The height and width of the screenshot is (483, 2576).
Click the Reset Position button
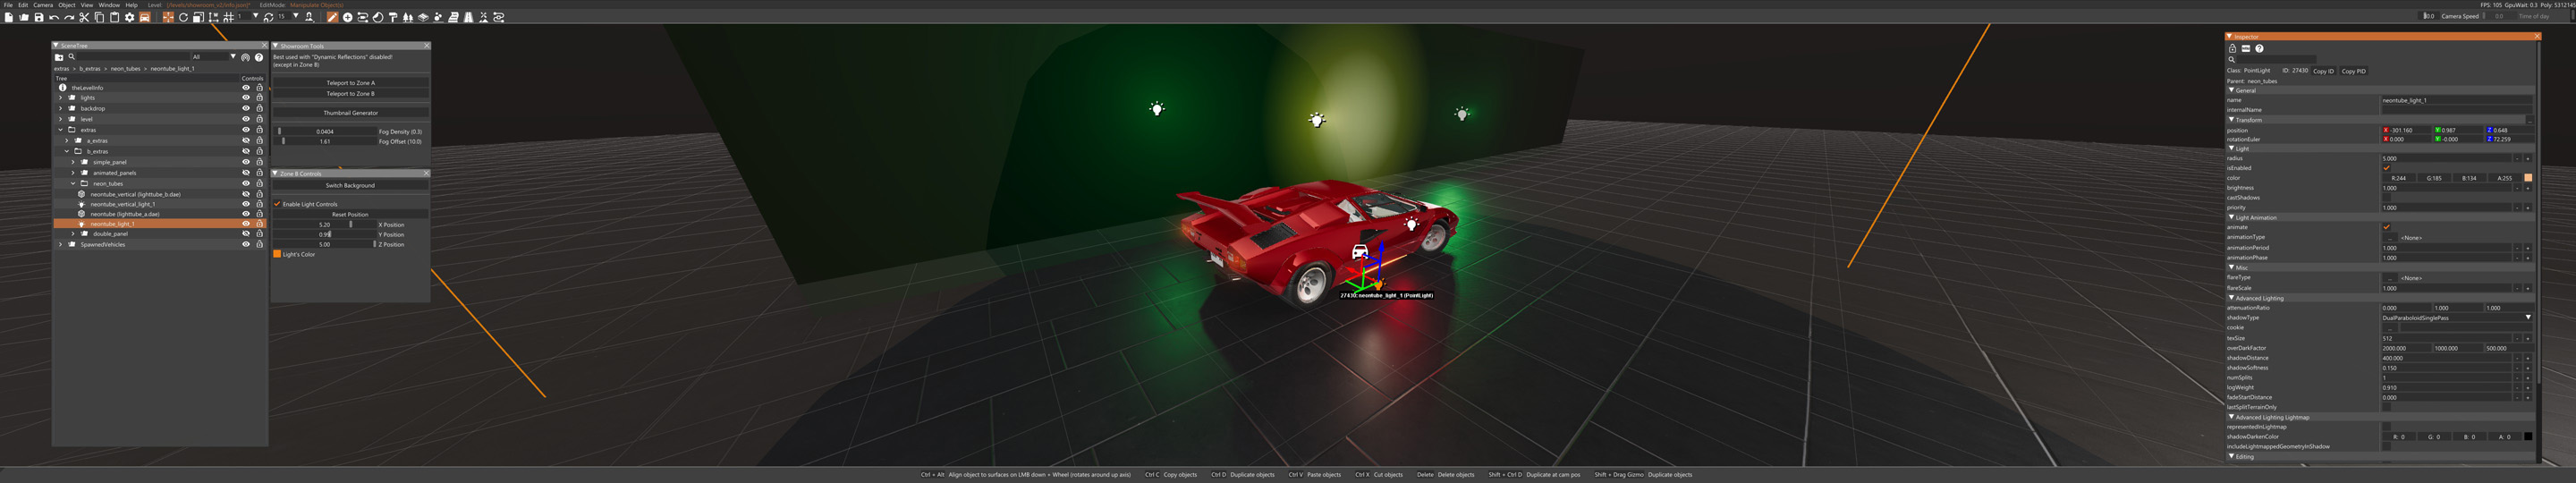(x=351, y=214)
